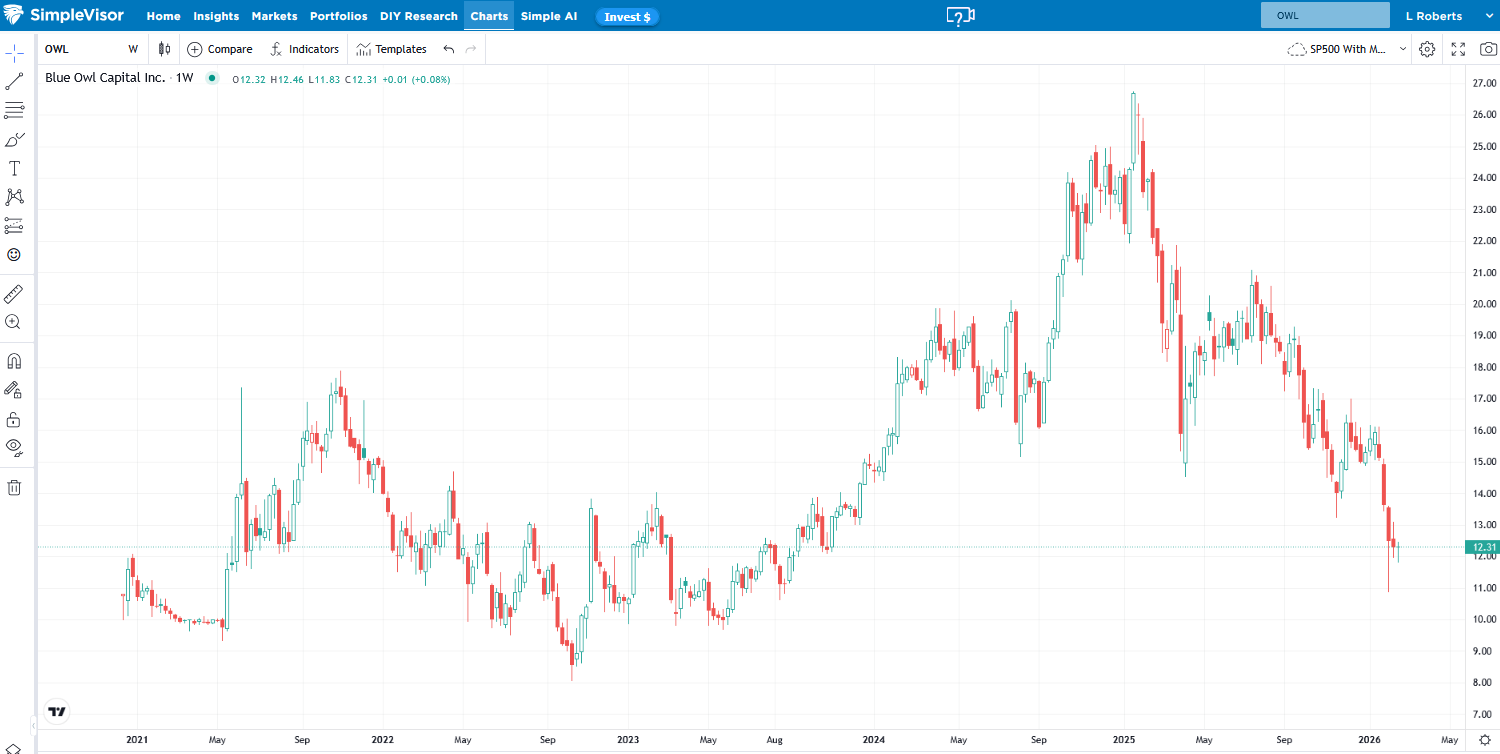Image resolution: width=1500 pixels, height=754 pixels.
Task: Open the Indicators panel
Action: (305, 49)
